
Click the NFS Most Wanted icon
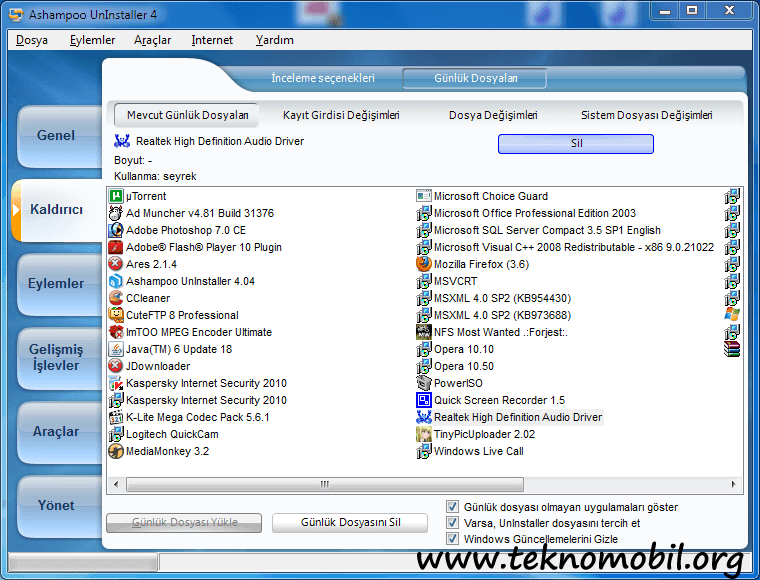[424, 332]
